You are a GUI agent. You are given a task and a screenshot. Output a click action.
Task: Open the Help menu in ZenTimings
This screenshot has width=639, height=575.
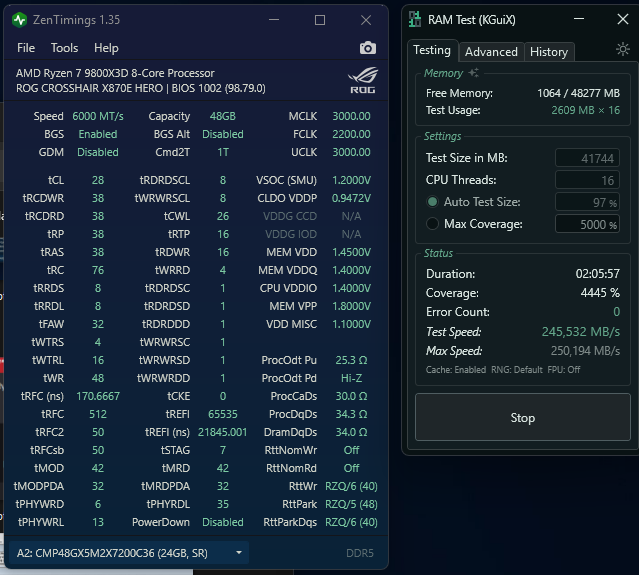click(x=106, y=48)
